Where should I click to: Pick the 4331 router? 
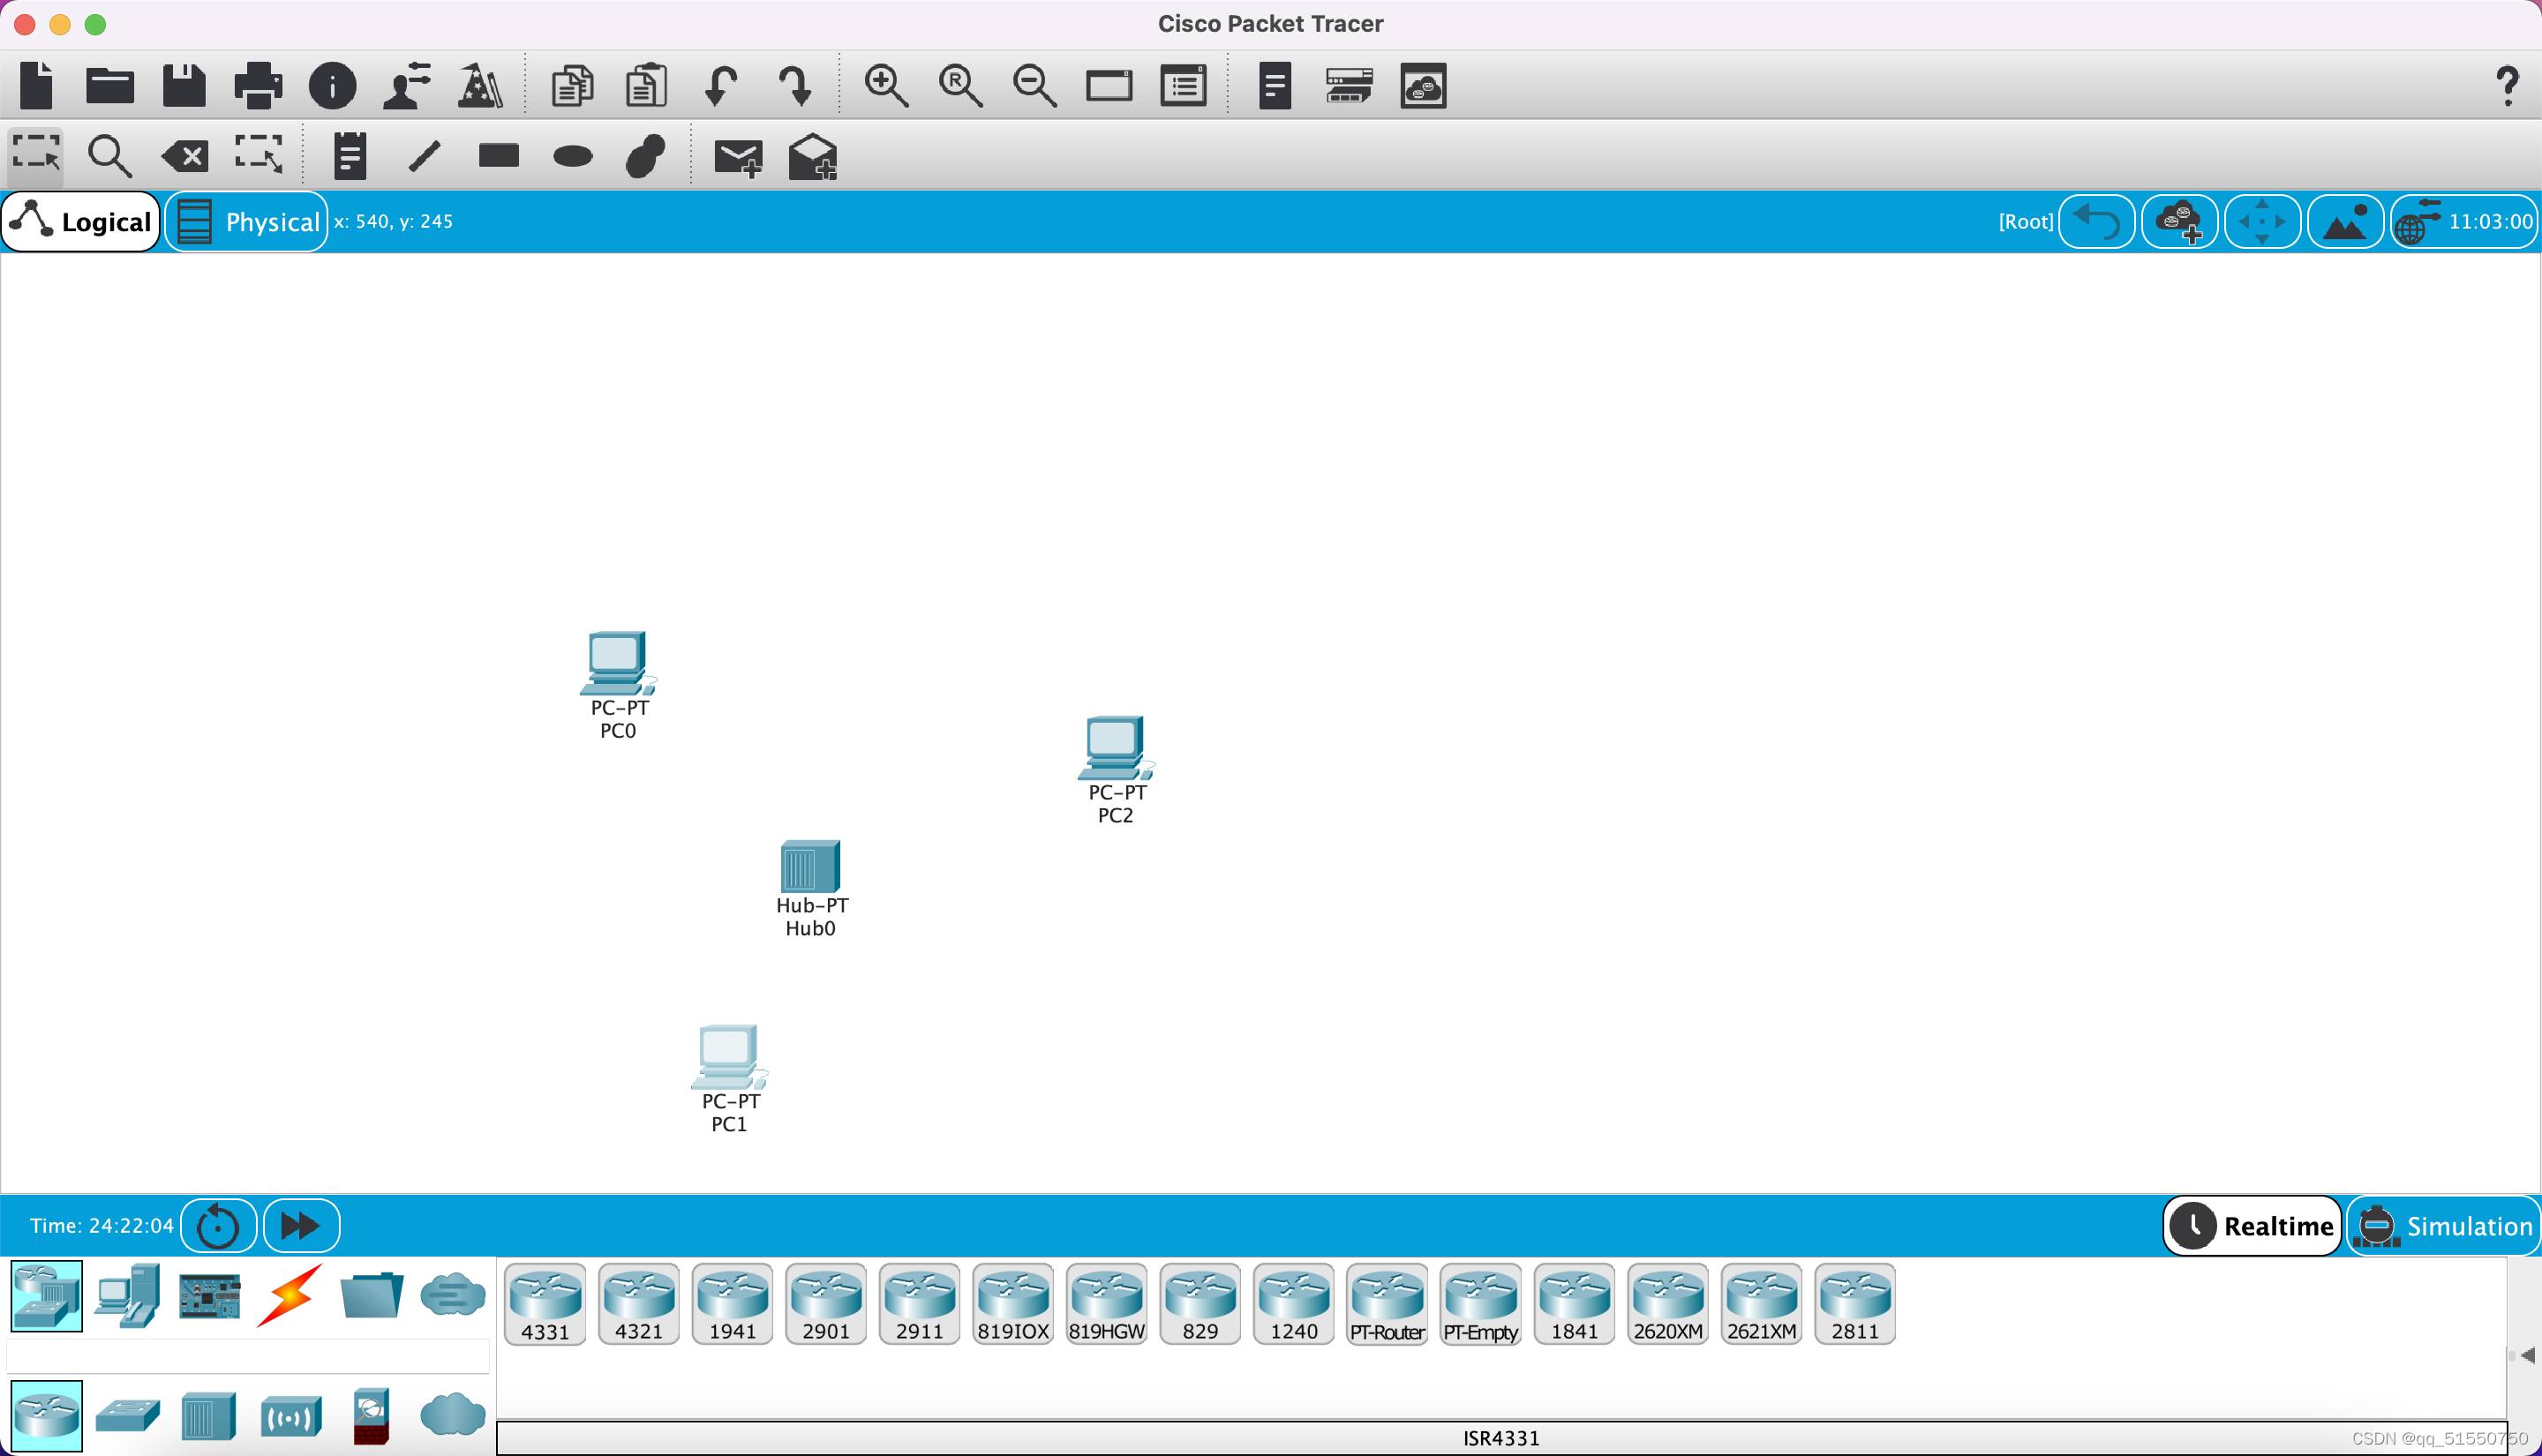point(545,1304)
